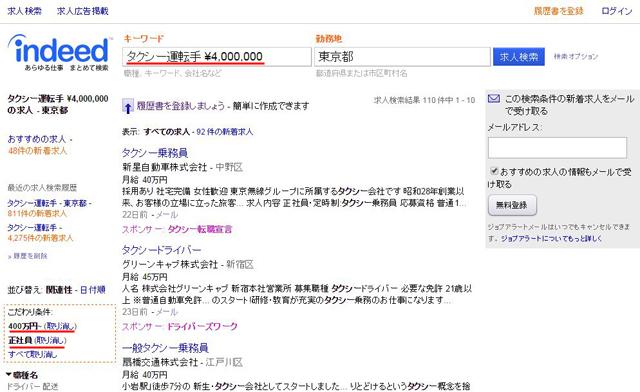Click 月給 45万円 salary text

point(144,277)
